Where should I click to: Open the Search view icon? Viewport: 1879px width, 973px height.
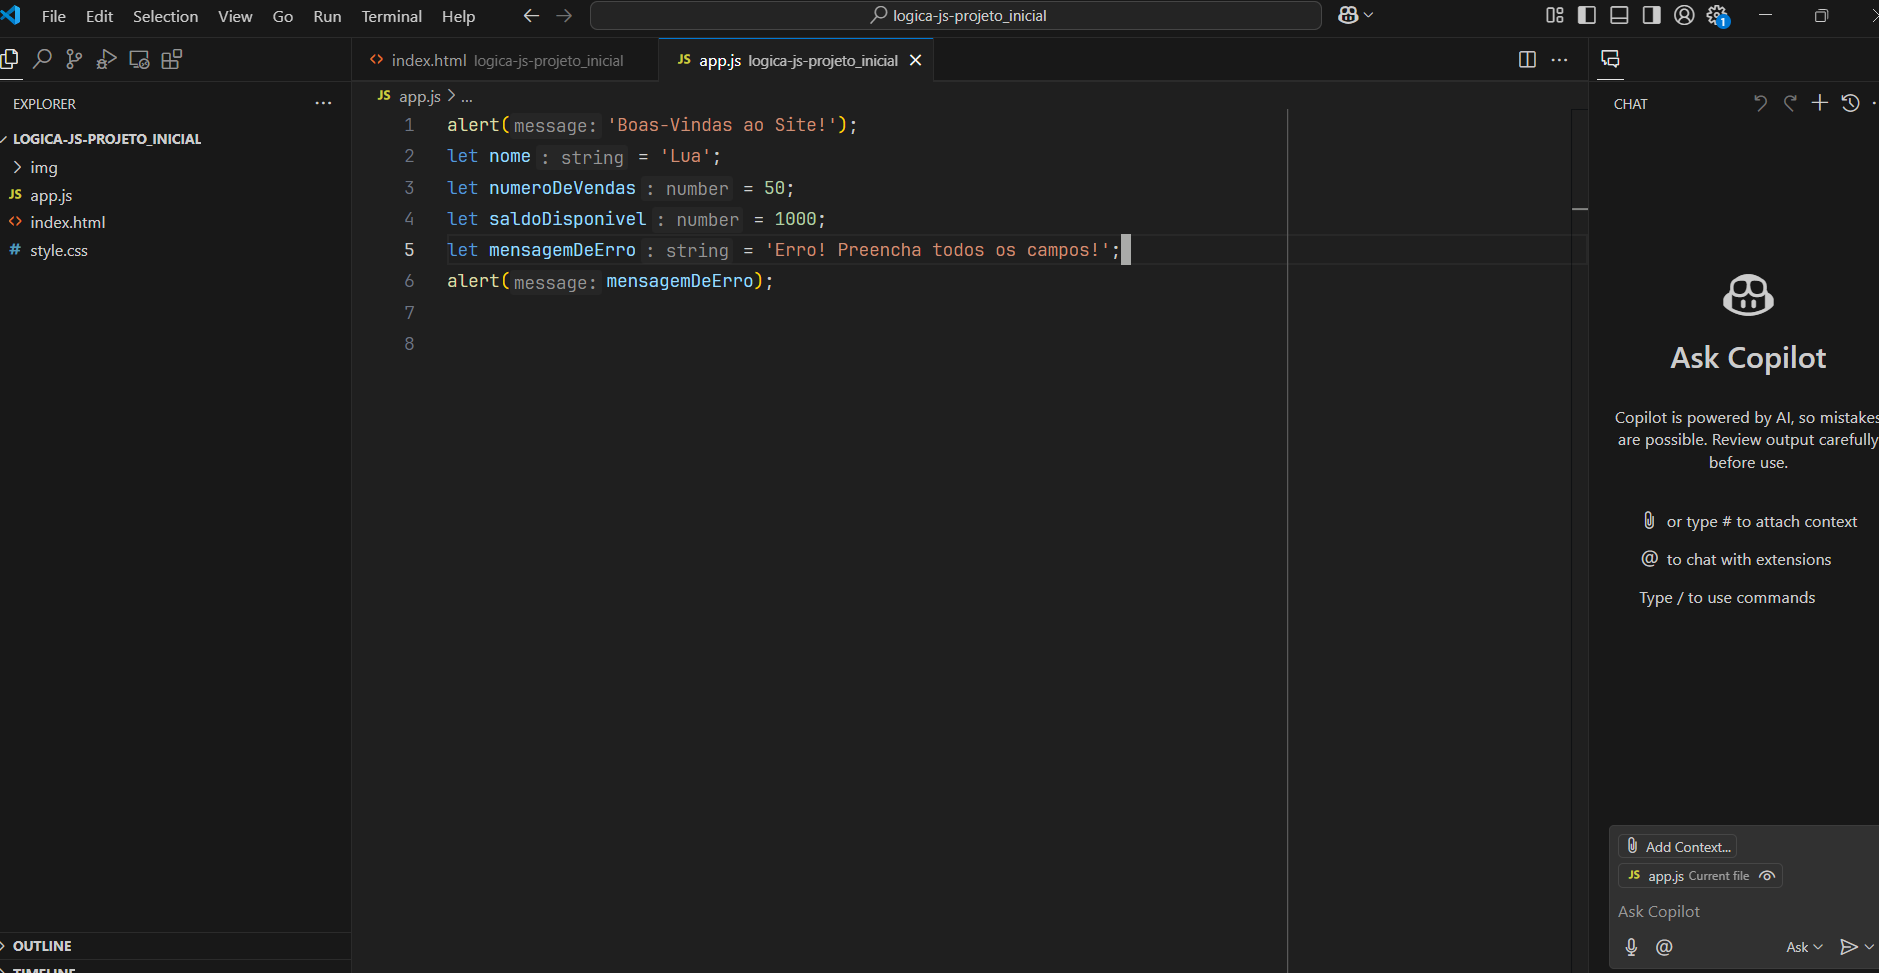42,60
